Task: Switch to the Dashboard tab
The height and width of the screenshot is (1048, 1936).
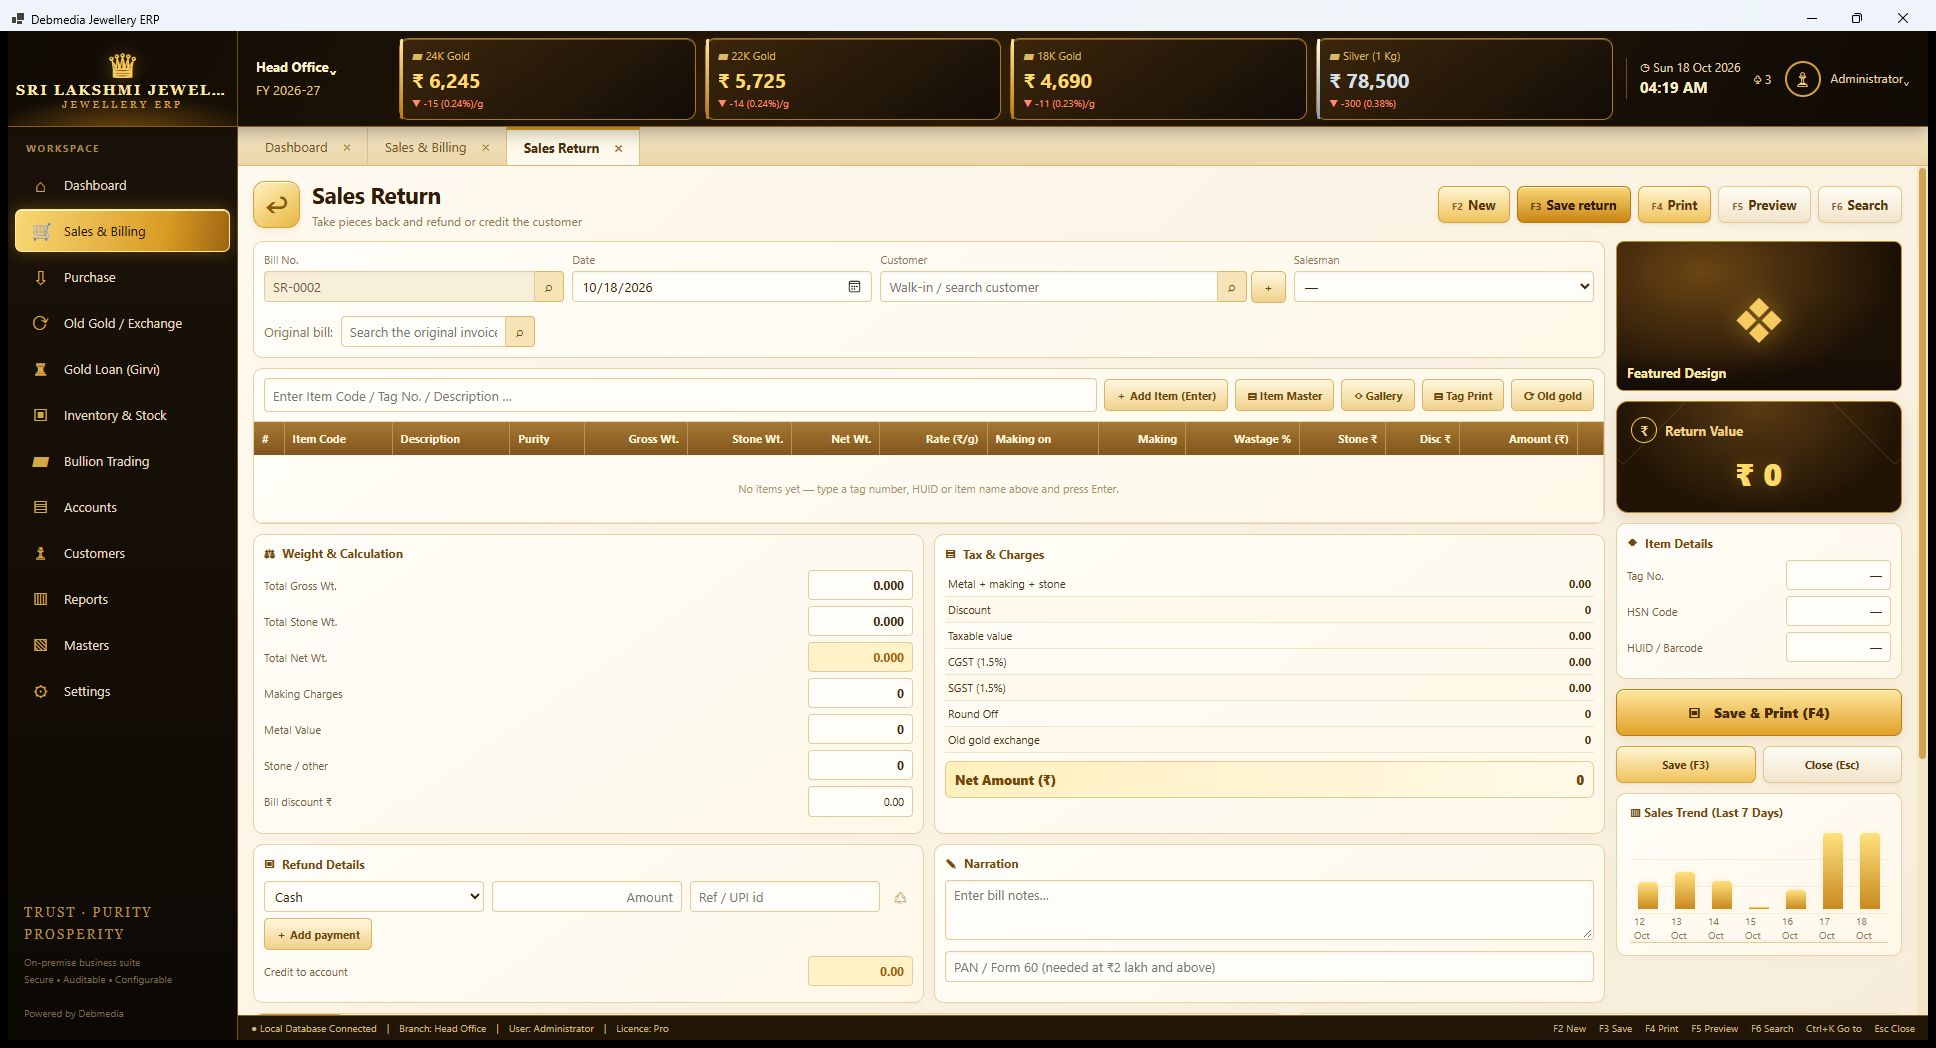Action: coord(296,147)
